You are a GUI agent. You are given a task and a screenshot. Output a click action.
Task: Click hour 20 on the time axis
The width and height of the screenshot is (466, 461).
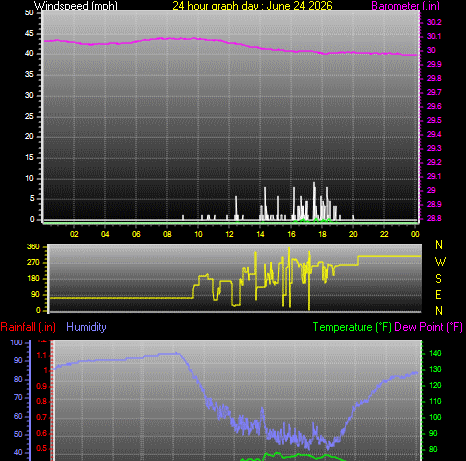click(x=353, y=234)
